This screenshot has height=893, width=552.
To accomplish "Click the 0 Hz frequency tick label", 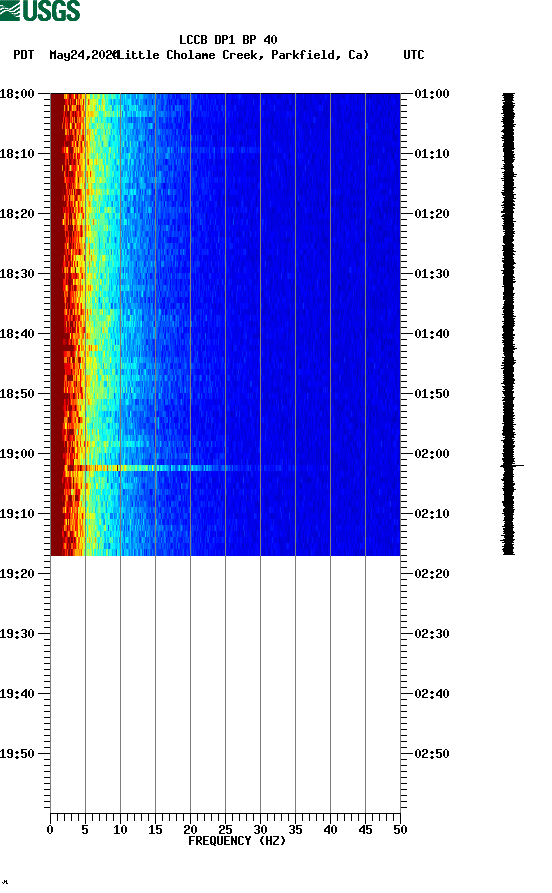I will [50, 830].
